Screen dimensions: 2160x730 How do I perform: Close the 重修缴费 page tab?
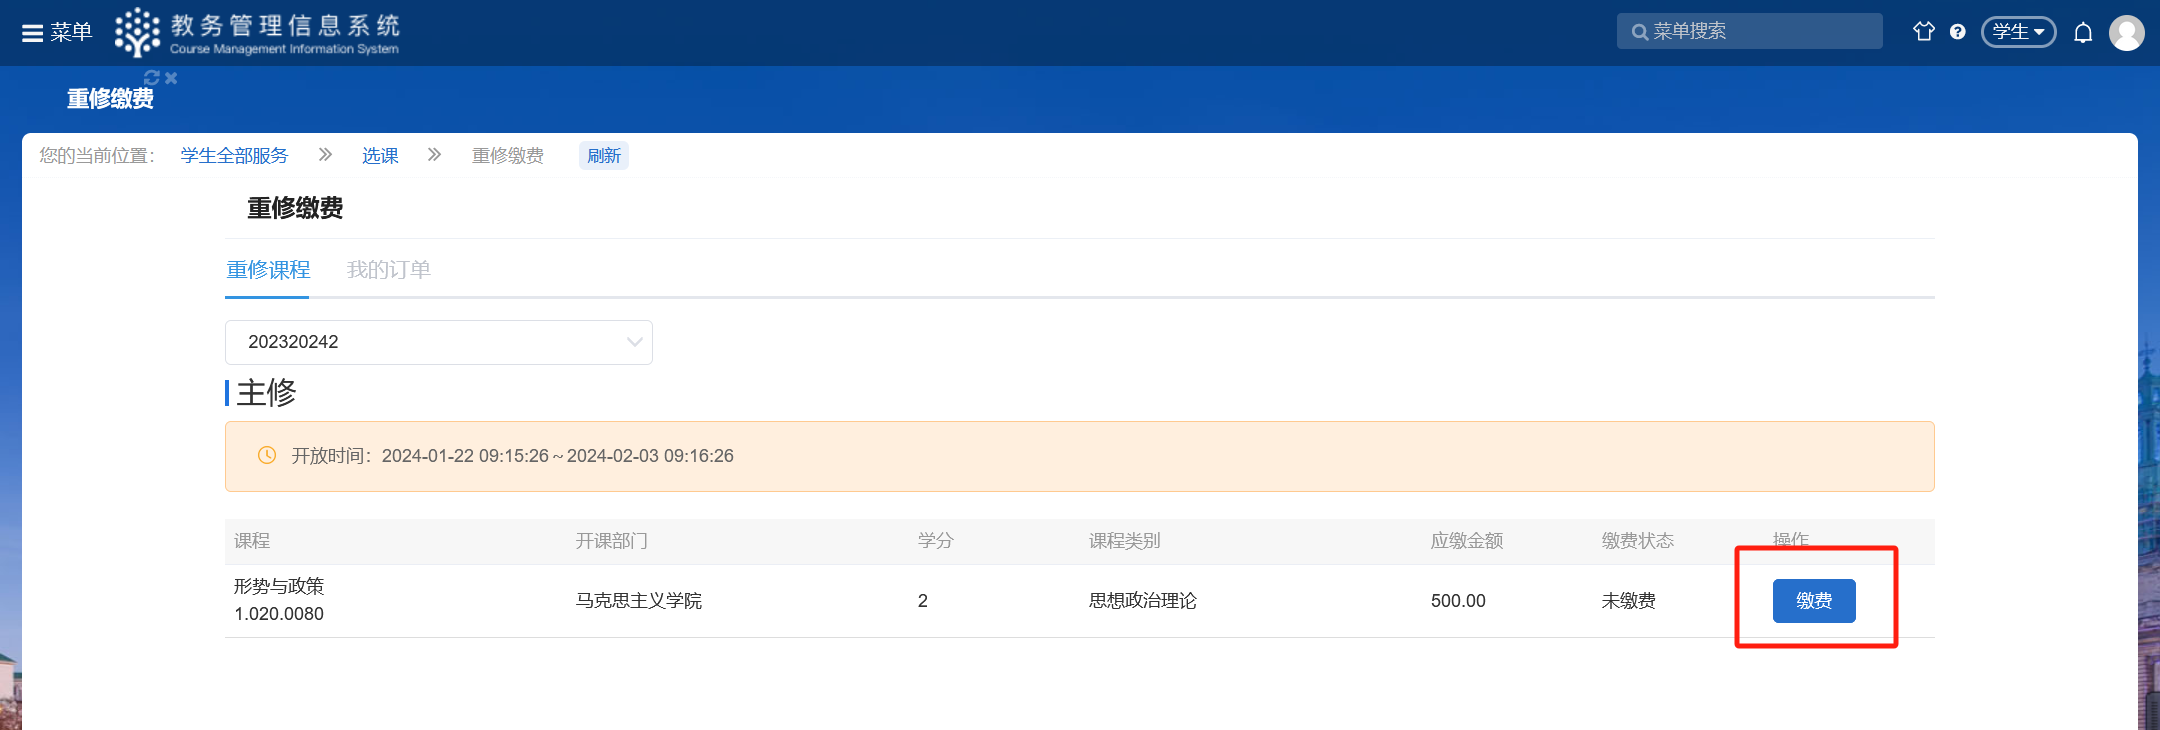(x=171, y=78)
